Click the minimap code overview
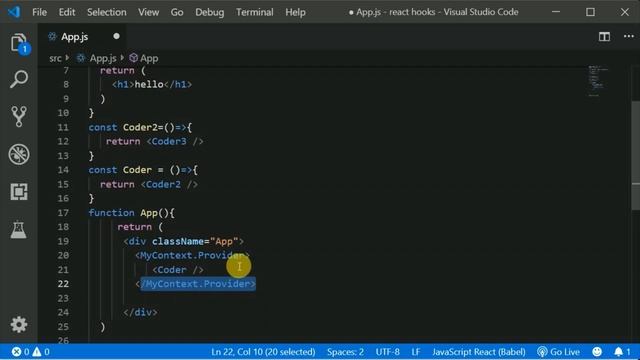The width and height of the screenshot is (640, 360). point(597,80)
